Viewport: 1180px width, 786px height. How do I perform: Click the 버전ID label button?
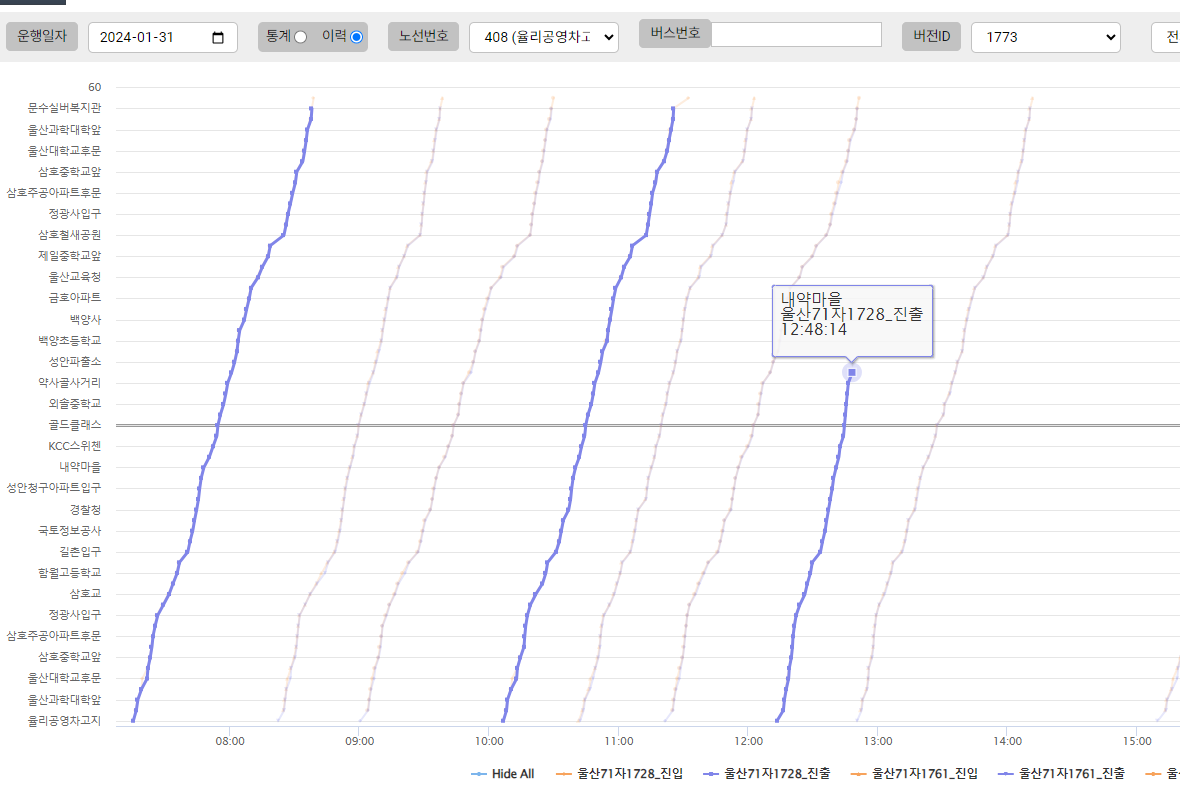click(x=931, y=37)
